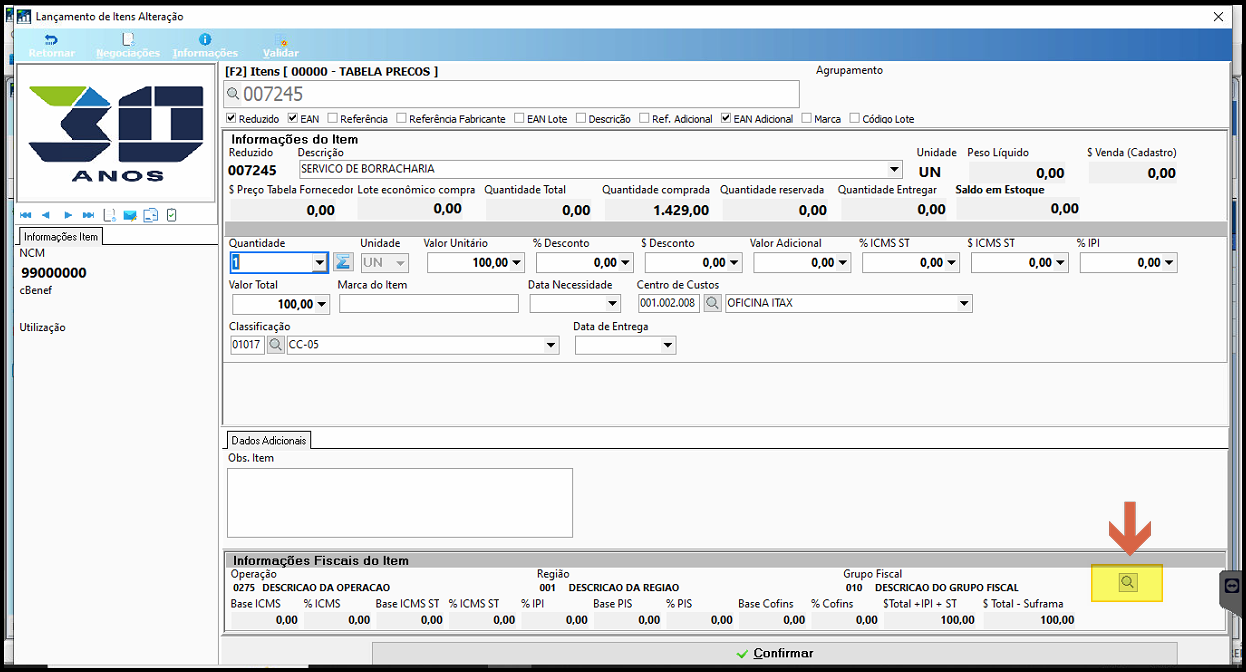1246x672 pixels.
Task: Uncheck the EAN checkbox
Action: [x=292, y=118]
